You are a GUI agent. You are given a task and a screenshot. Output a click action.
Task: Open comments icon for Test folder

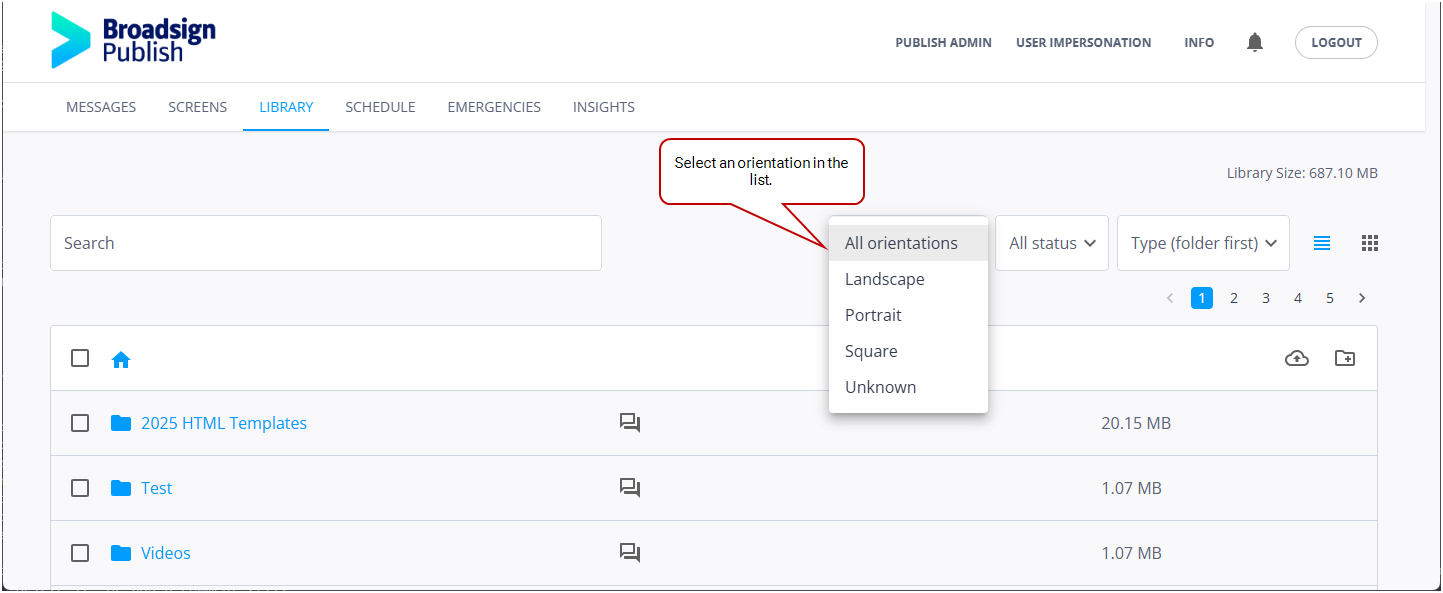pos(629,488)
